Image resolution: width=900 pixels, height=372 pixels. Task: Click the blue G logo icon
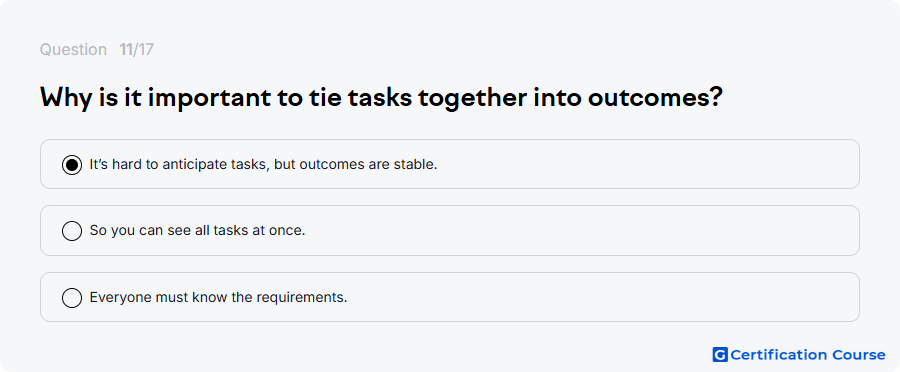tap(720, 355)
